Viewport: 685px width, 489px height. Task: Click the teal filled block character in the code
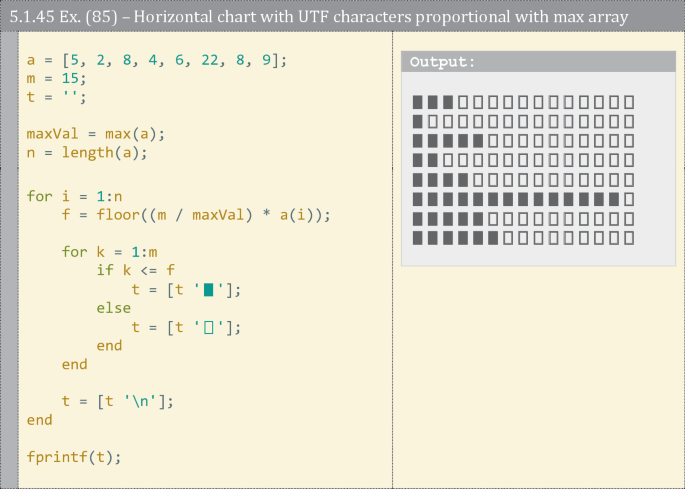[x=209, y=290]
